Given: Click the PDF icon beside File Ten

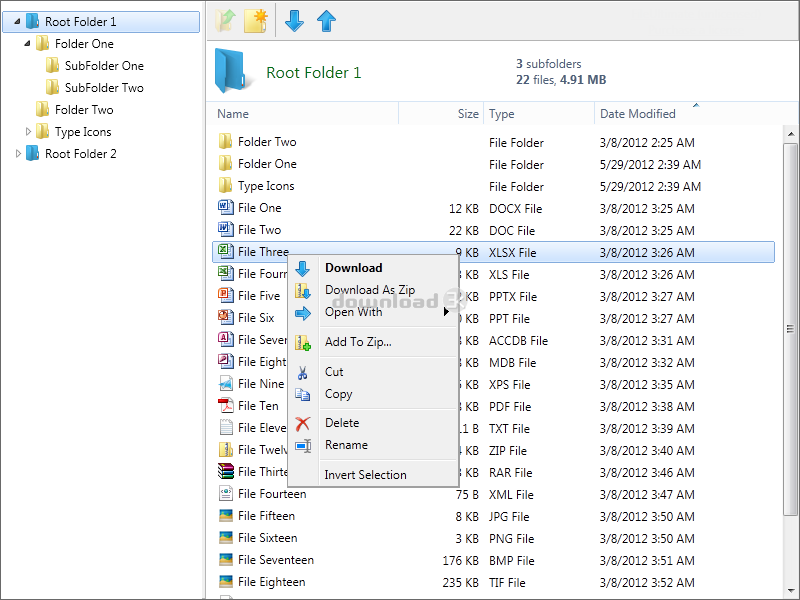Looking at the screenshot, I should tap(225, 406).
